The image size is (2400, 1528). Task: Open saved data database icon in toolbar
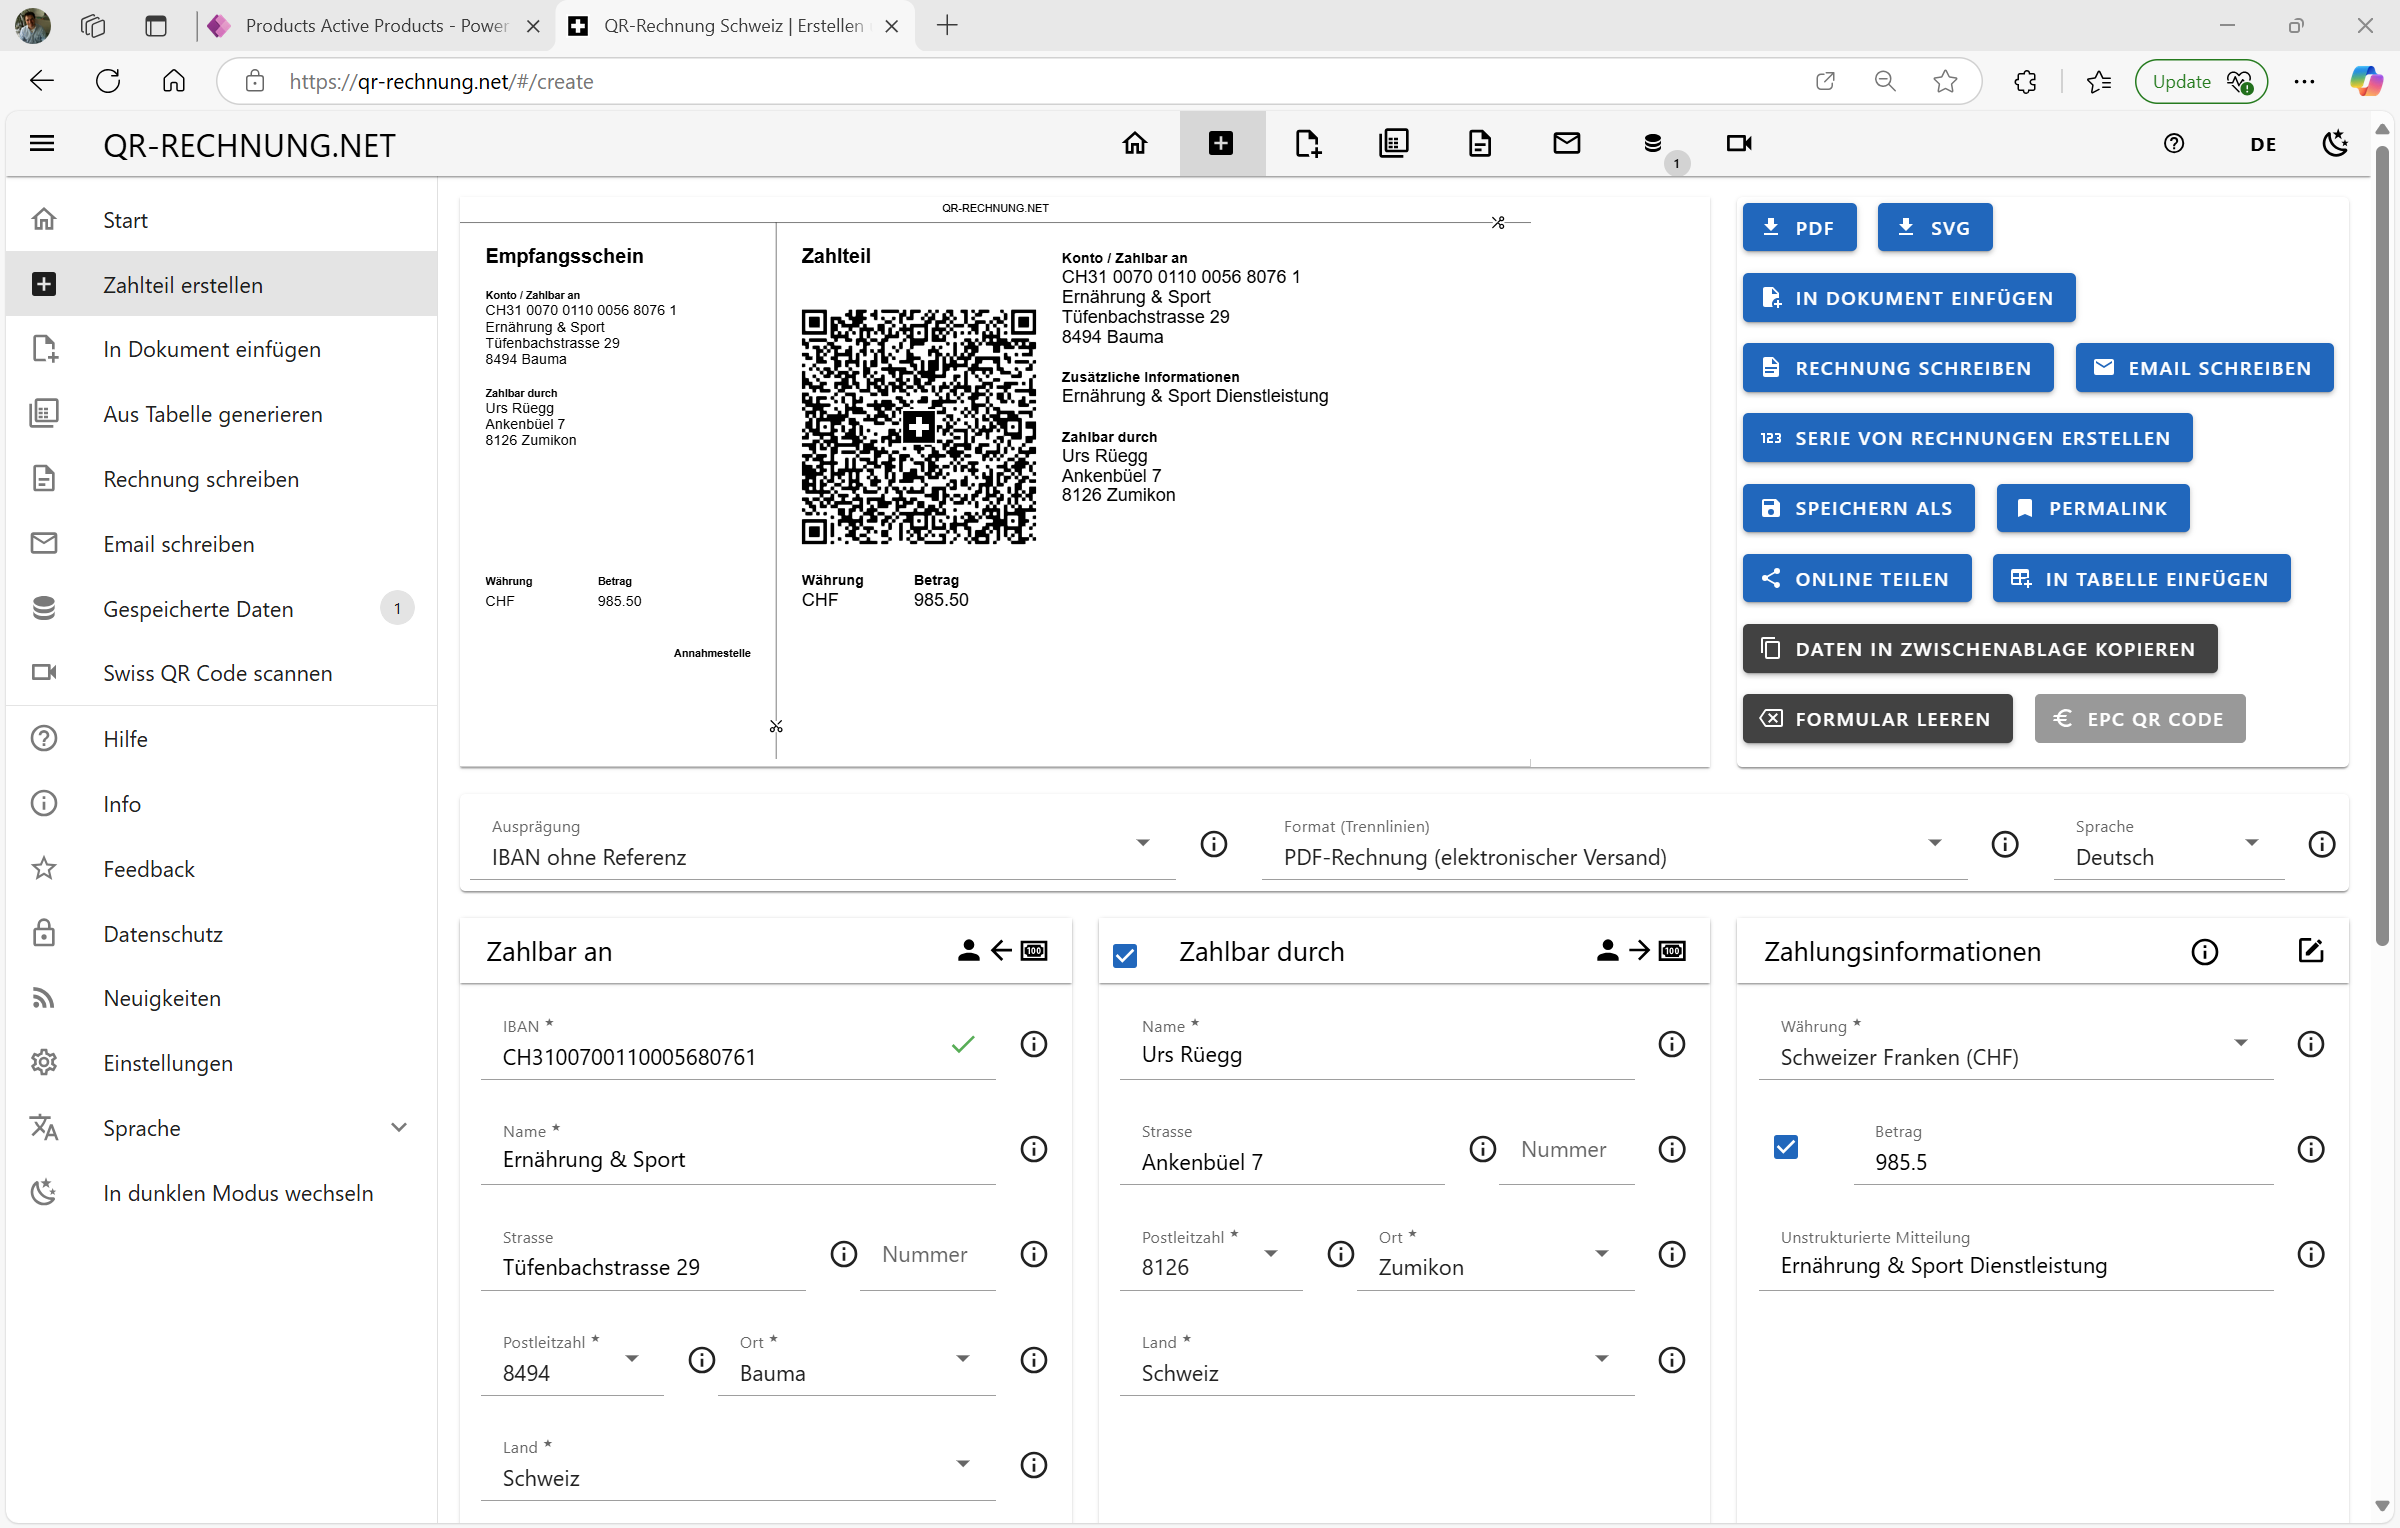point(1653,144)
